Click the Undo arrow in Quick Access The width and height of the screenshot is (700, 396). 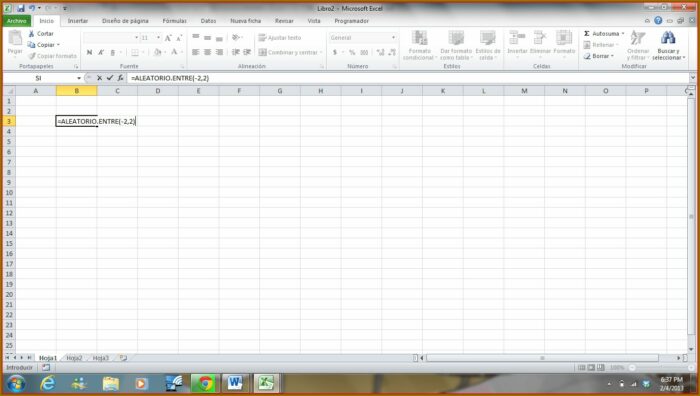32,8
